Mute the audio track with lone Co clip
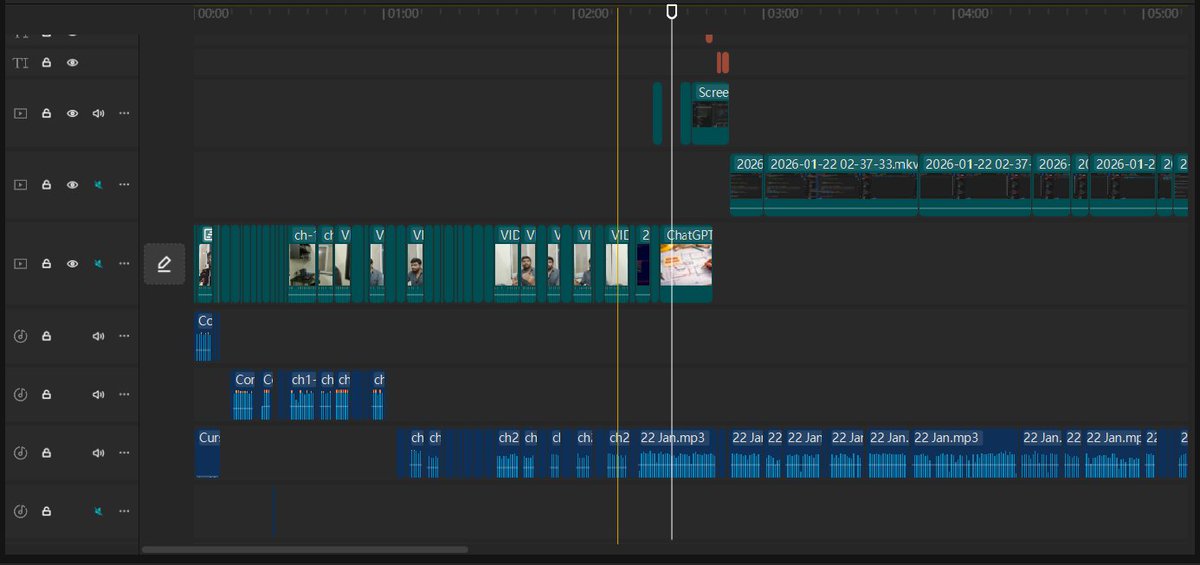1200x565 pixels. coord(98,336)
